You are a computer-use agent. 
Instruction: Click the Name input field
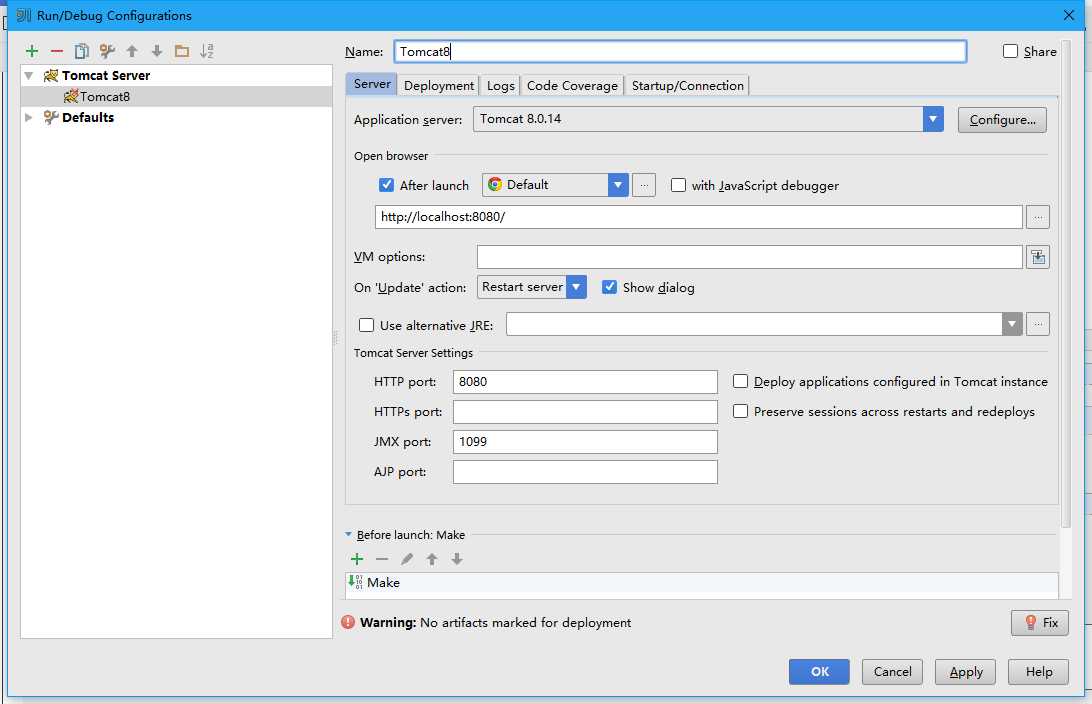pos(680,52)
